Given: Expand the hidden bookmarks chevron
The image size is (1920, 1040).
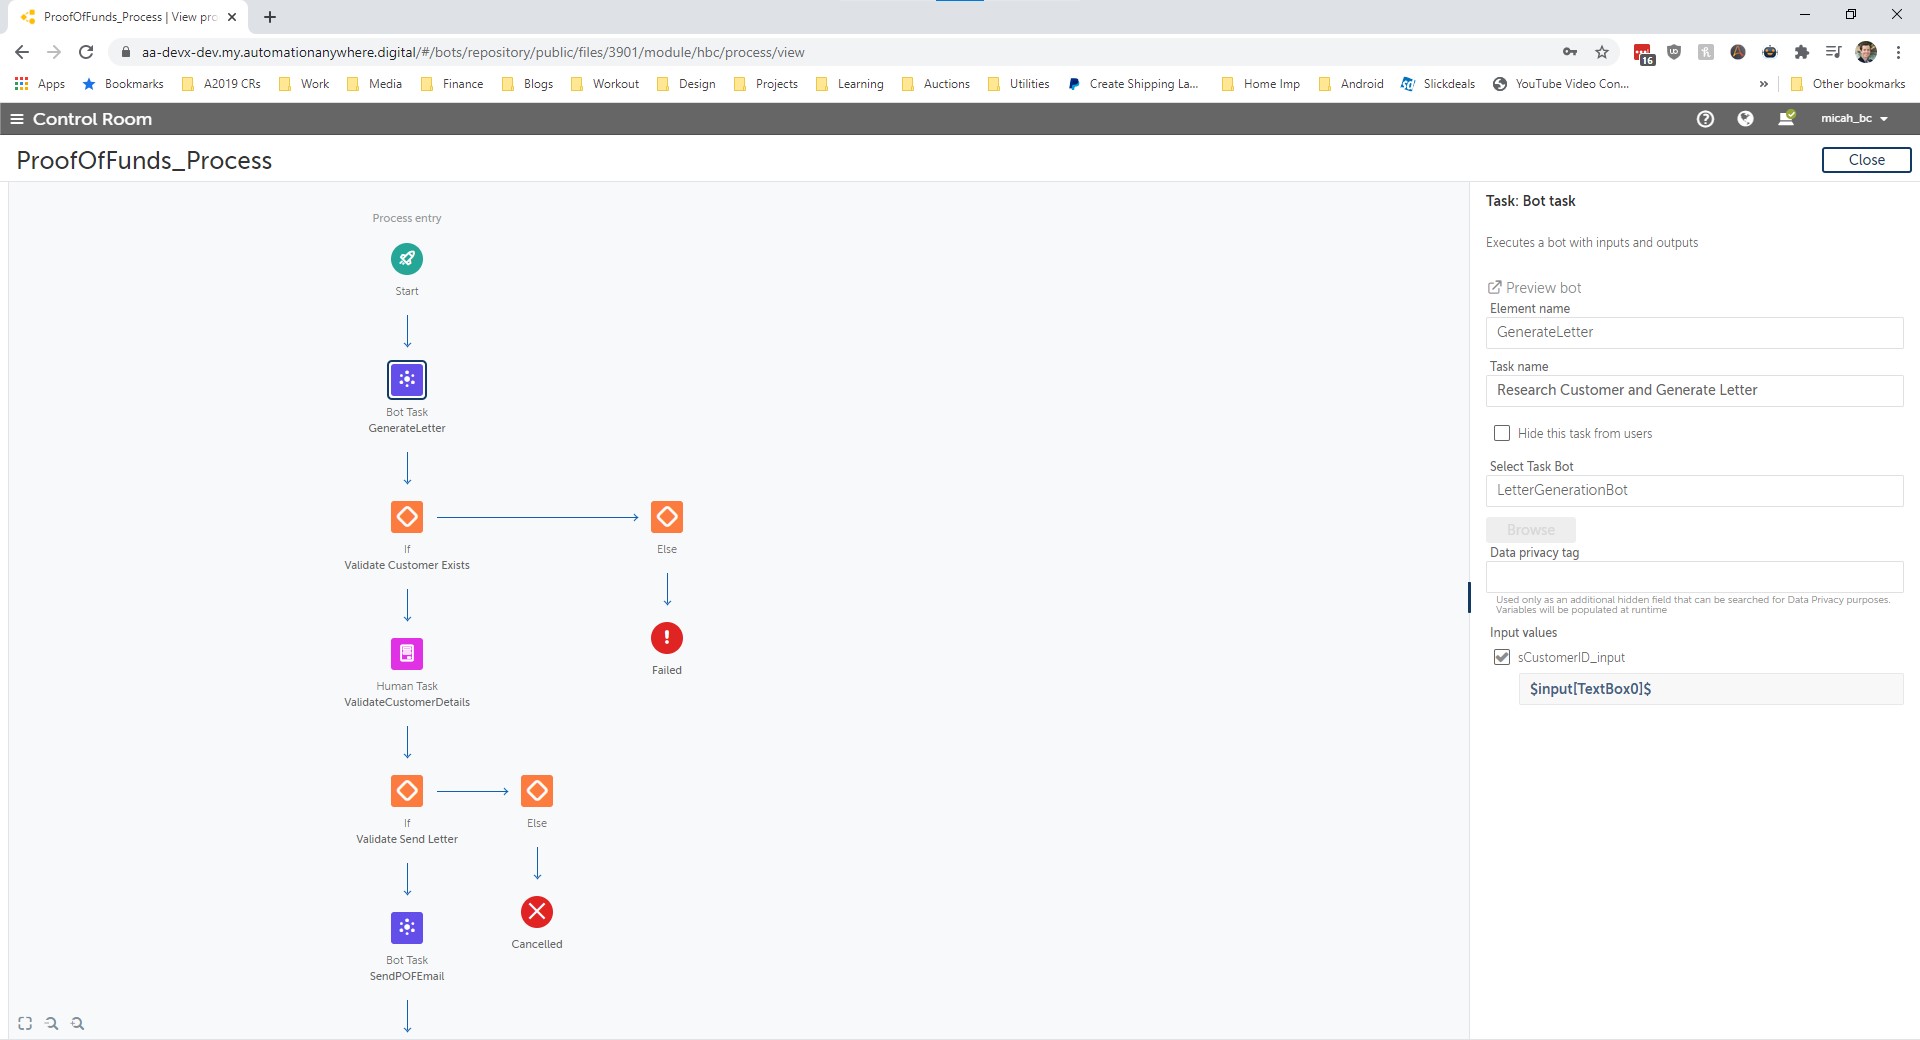Looking at the screenshot, I should (x=1764, y=84).
